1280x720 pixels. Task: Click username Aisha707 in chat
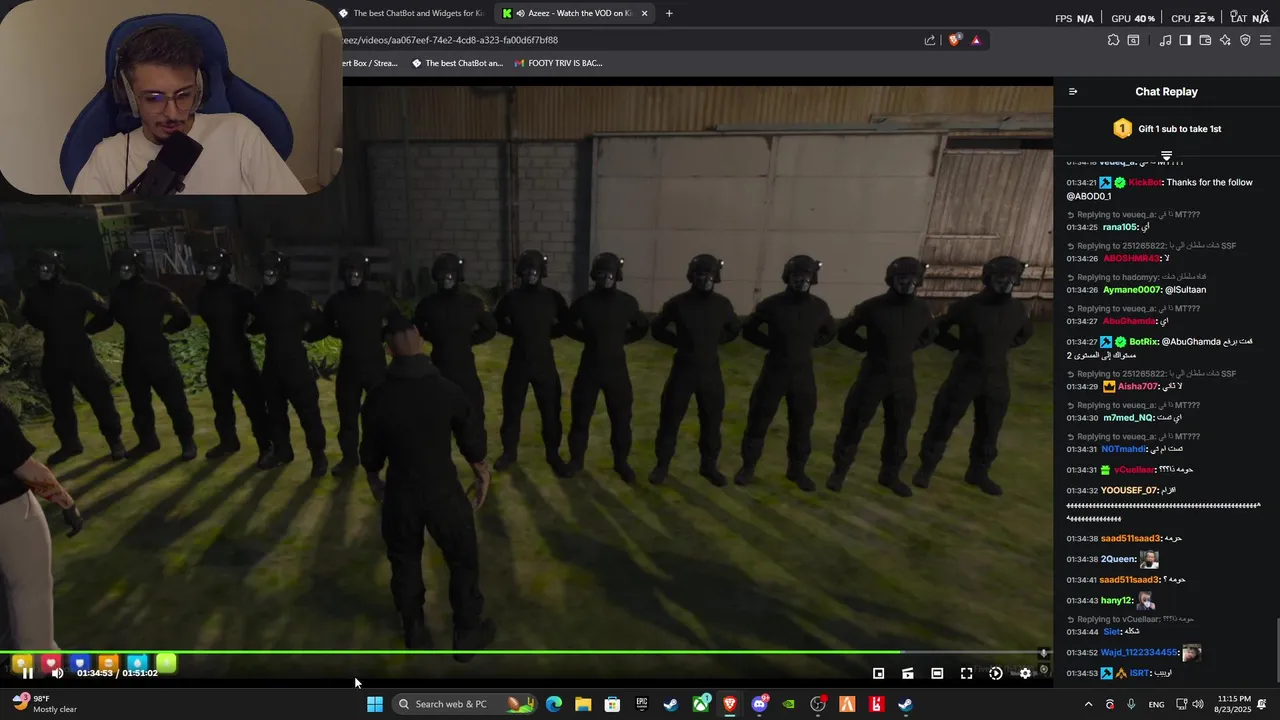click(1137, 386)
